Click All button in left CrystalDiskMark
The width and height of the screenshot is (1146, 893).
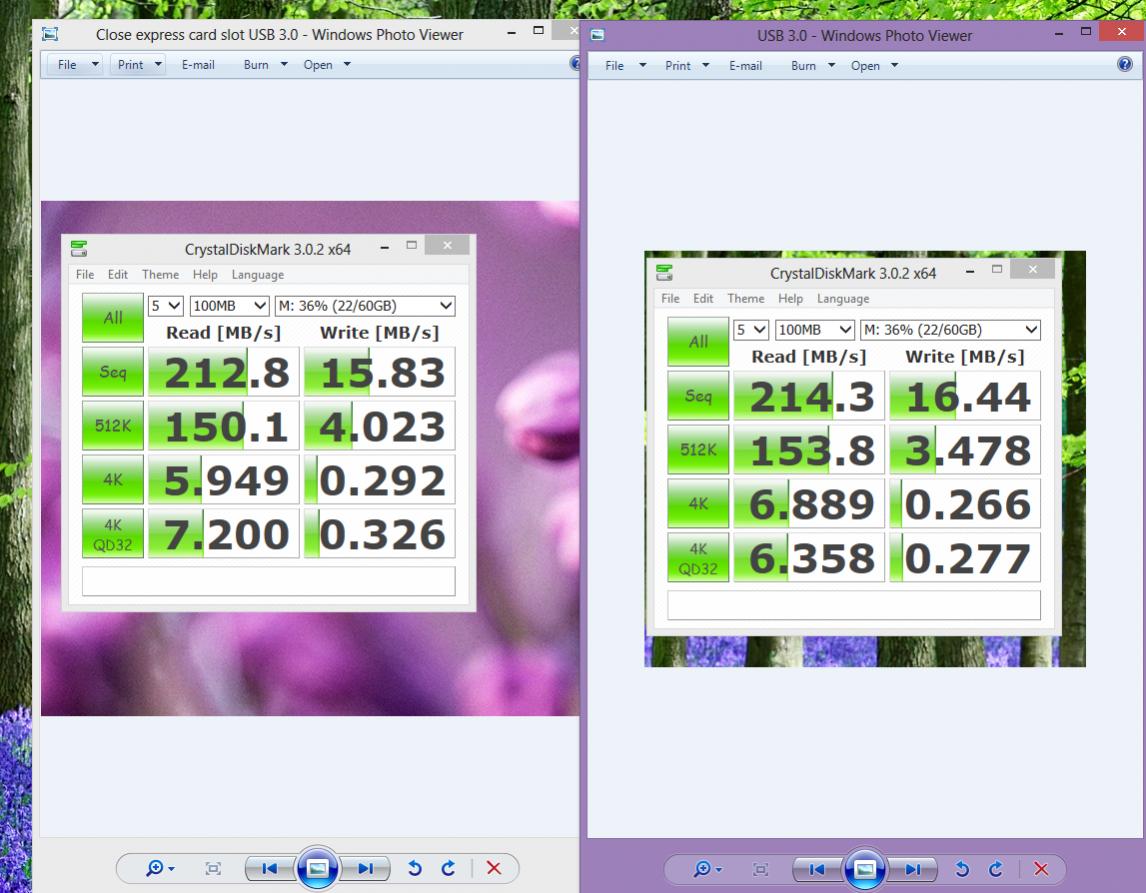click(x=113, y=318)
